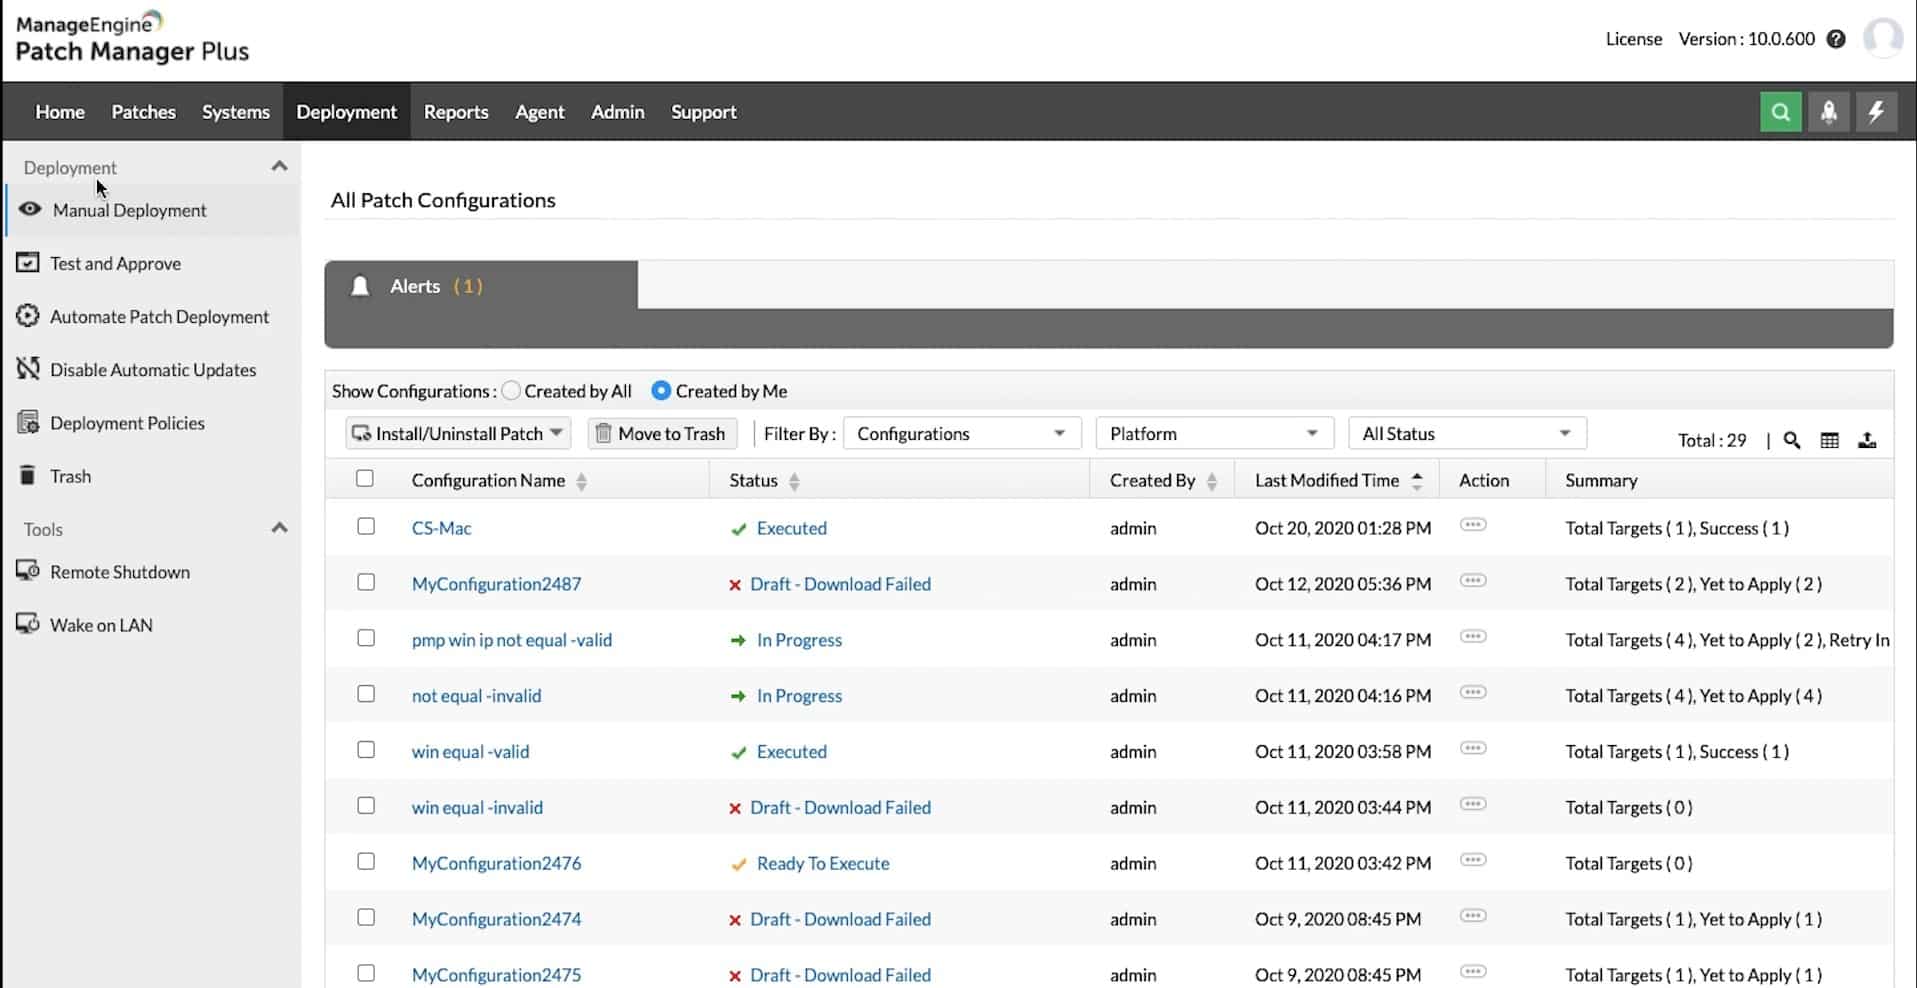Click Deployment Policies sidebar icon
This screenshot has width=1917, height=988.
pyautogui.click(x=28, y=422)
